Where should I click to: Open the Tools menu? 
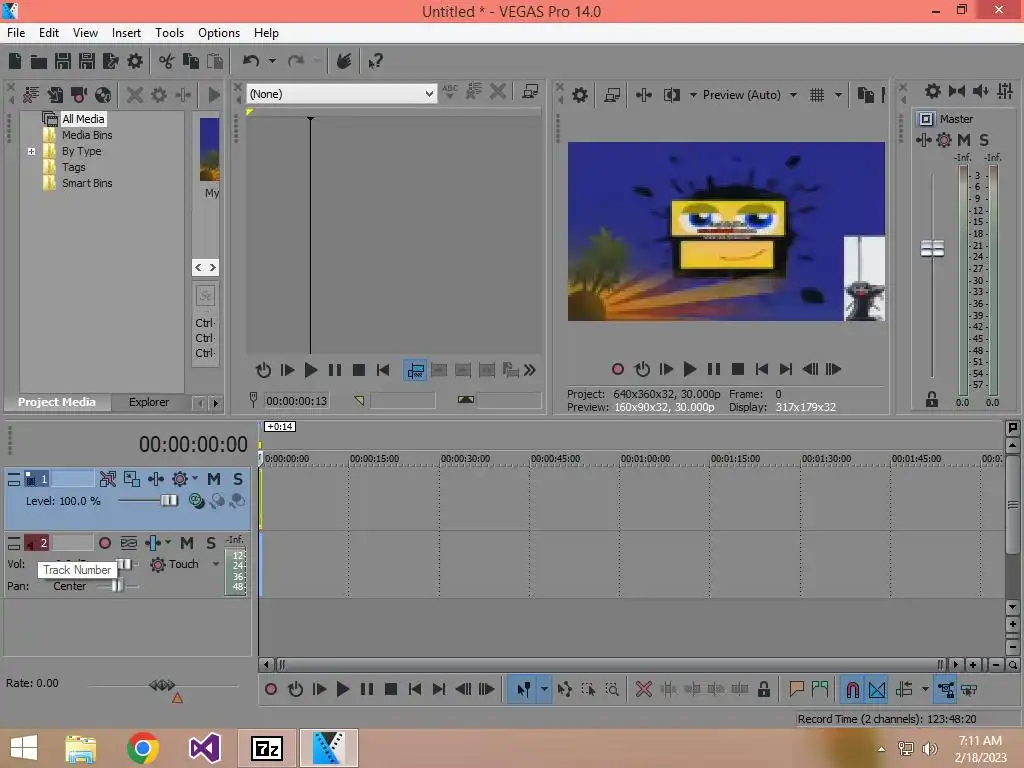click(169, 33)
